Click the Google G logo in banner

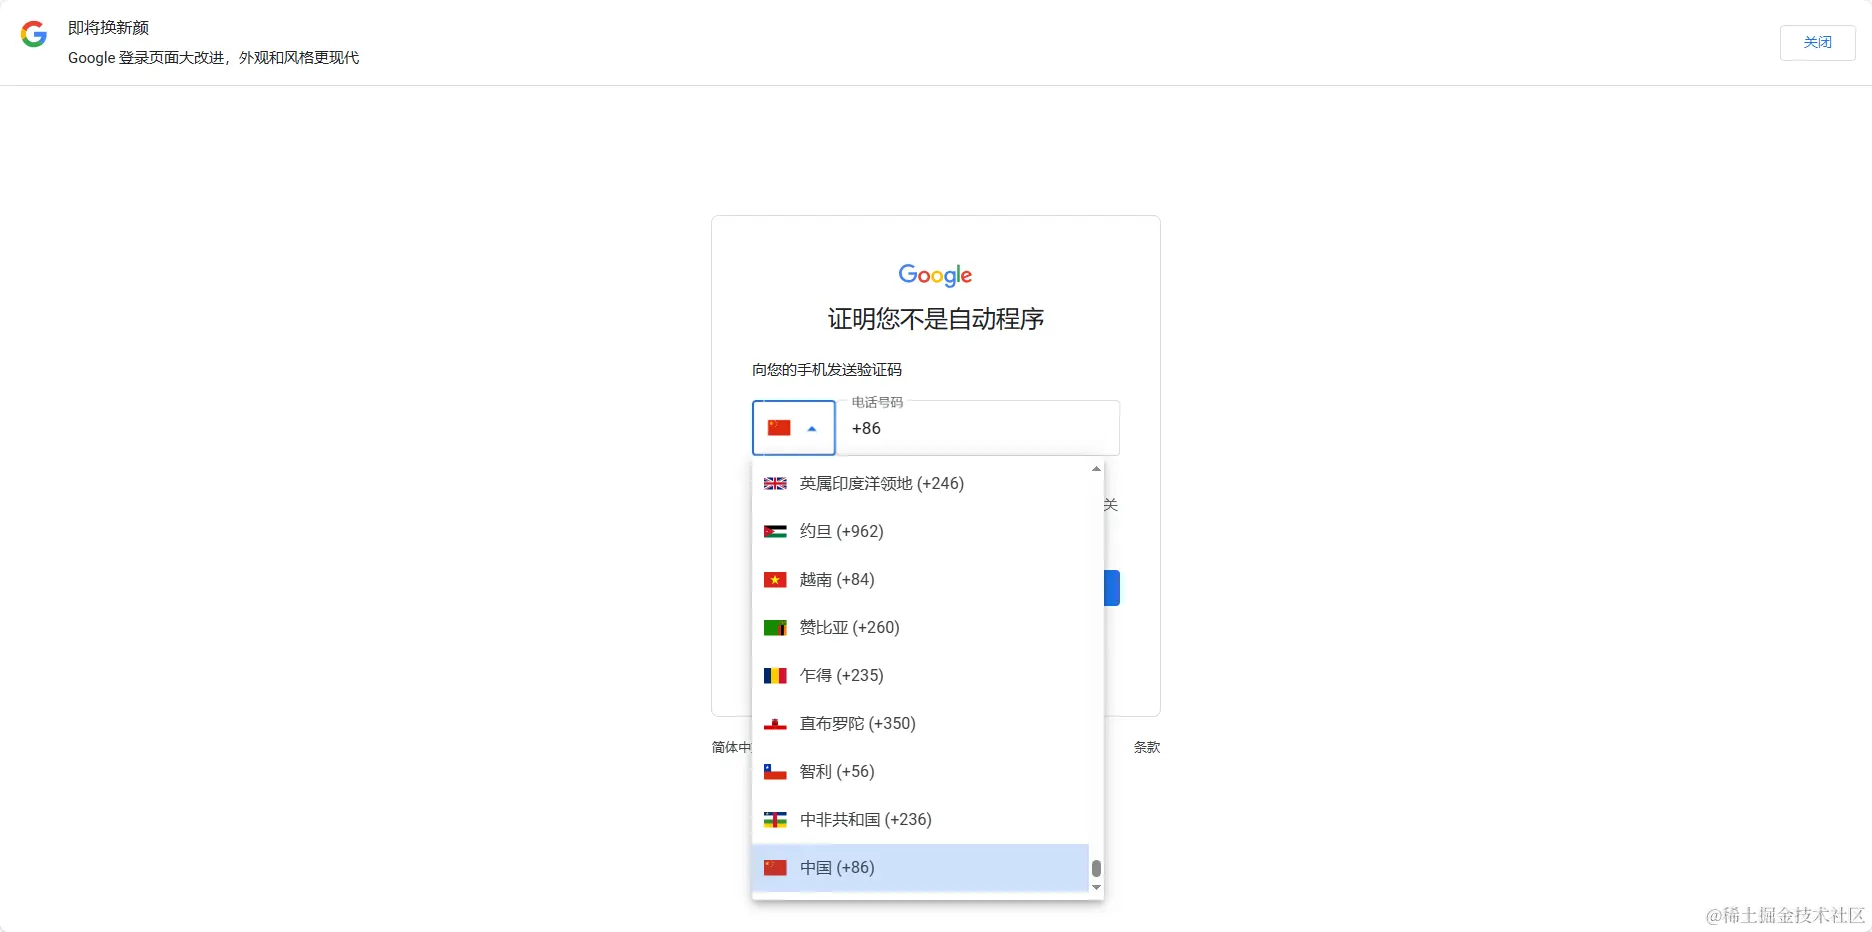pos(34,35)
